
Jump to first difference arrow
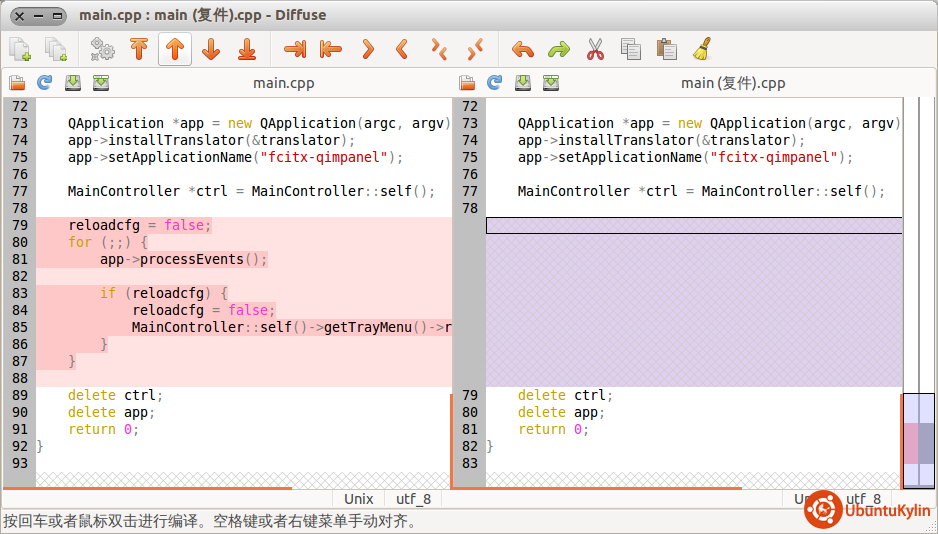[139, 49]
